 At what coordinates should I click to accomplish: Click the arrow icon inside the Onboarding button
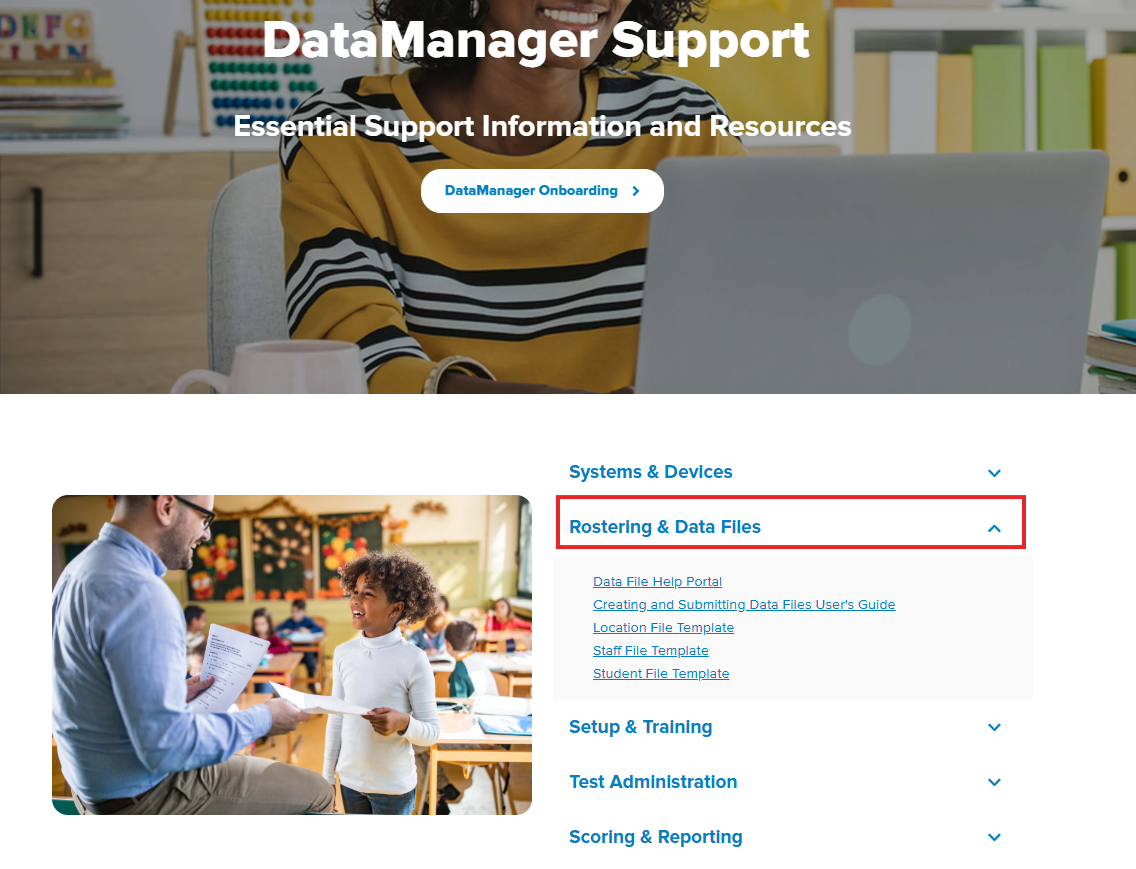[636, 191]
